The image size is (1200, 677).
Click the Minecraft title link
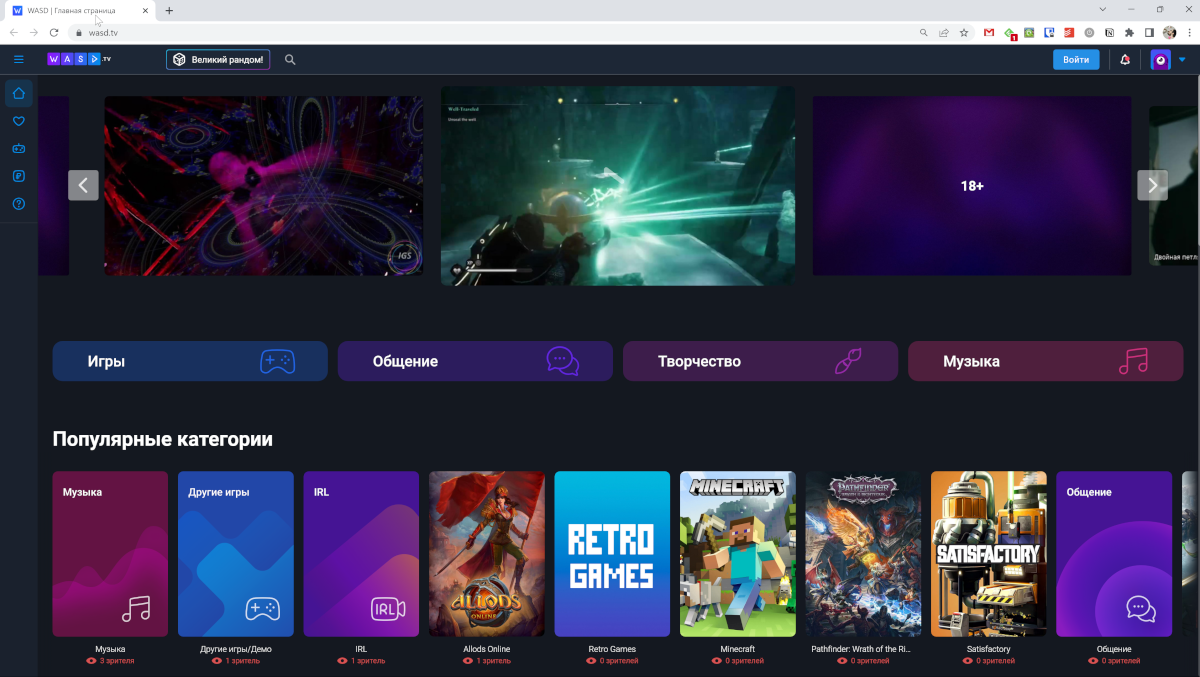click(x=738, y=649)
